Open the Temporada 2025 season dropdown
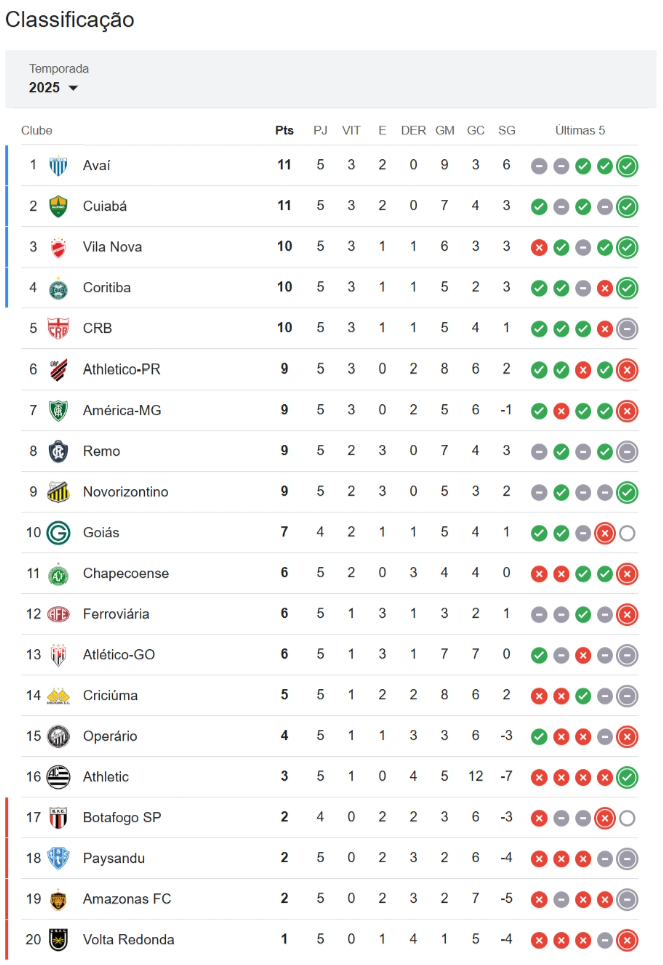This screenshot has height=965, width=663. 54,87
